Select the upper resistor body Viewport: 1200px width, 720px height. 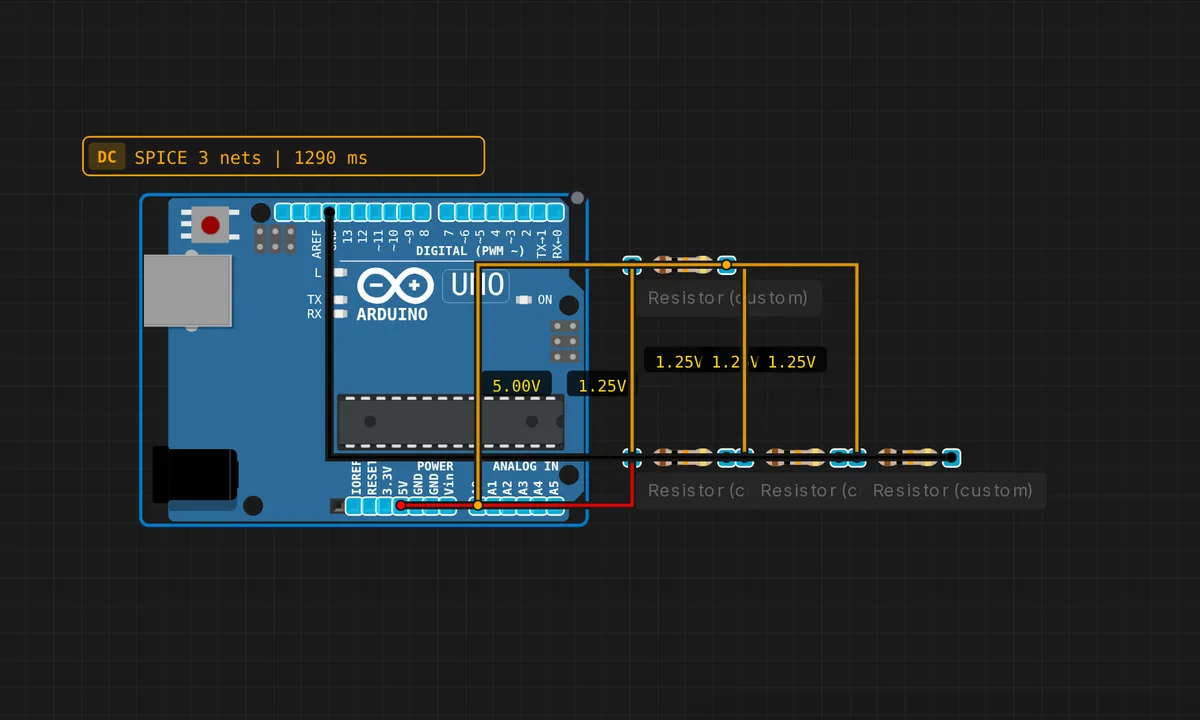click(684, 265)
